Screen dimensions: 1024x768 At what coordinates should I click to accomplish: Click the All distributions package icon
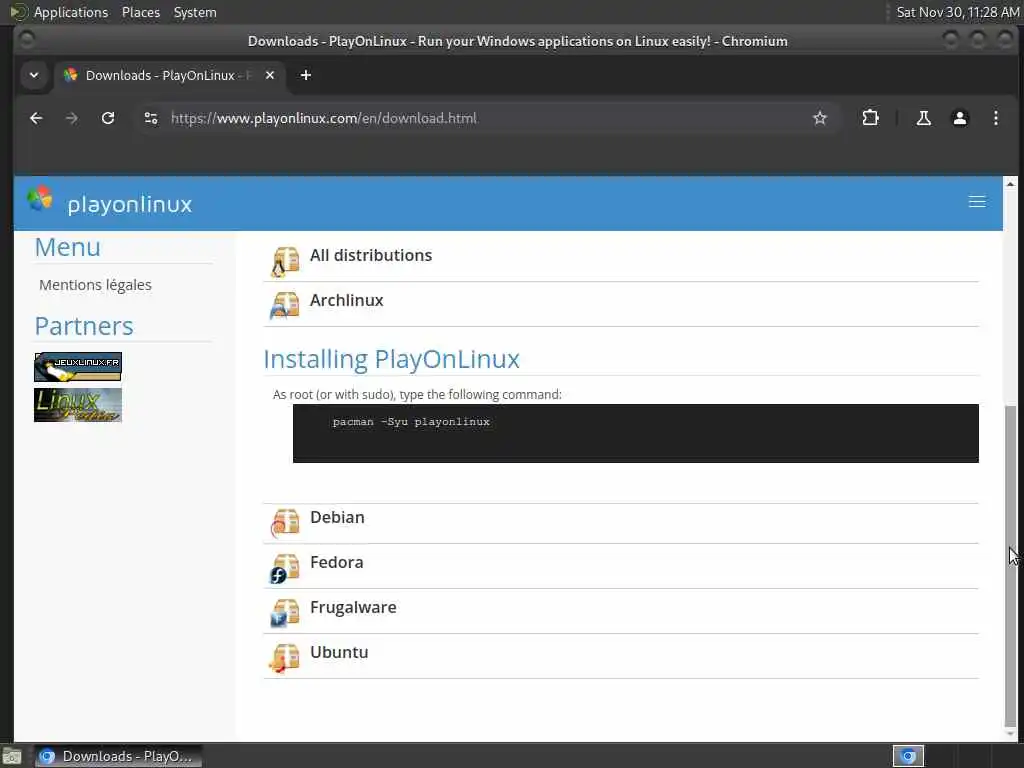pos(285,262)
